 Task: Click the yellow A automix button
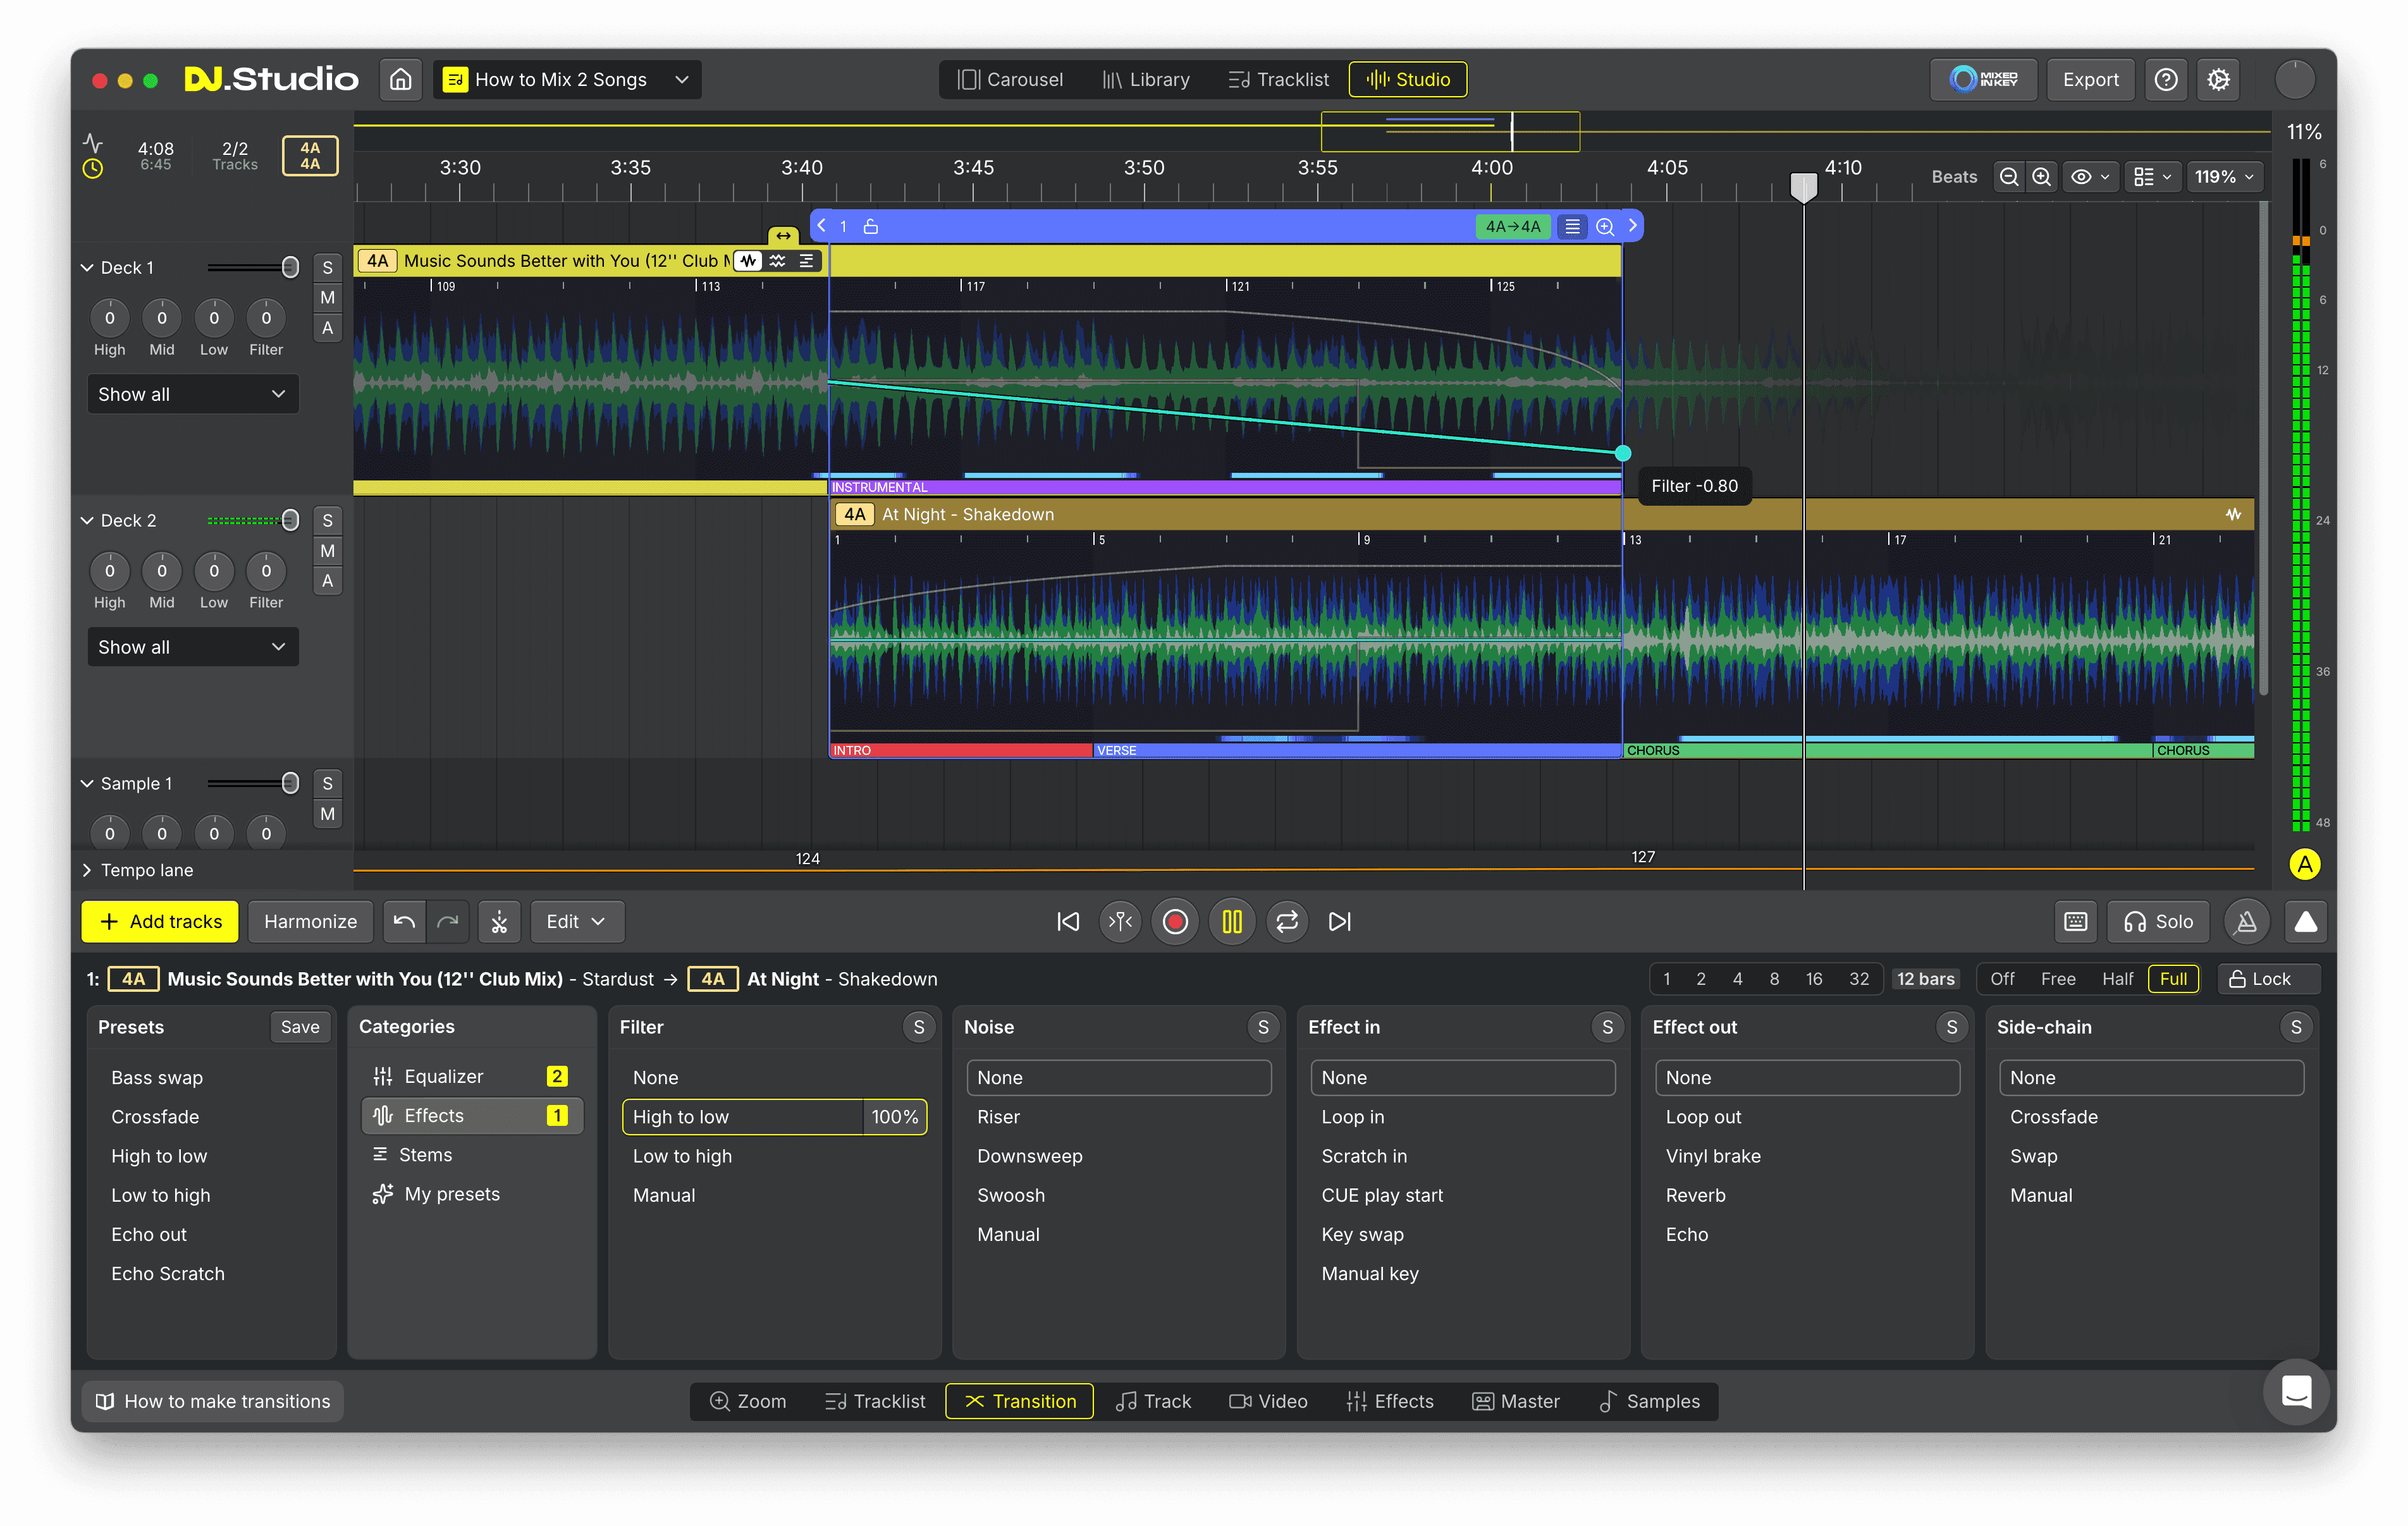point(2304,864)
